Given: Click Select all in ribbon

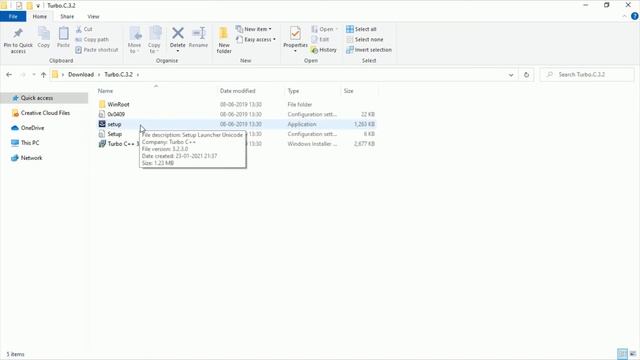Looking at the screenshot, I should click(x=361, y=29).
